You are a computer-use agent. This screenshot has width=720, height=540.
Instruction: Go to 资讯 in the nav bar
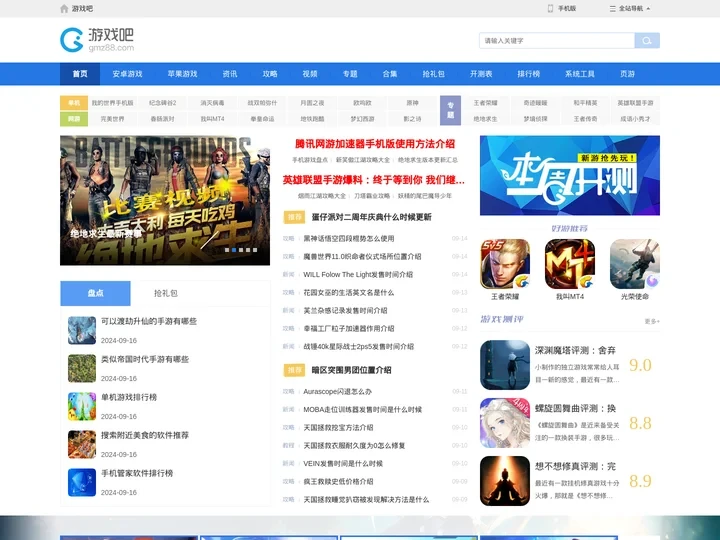point(230,73)
